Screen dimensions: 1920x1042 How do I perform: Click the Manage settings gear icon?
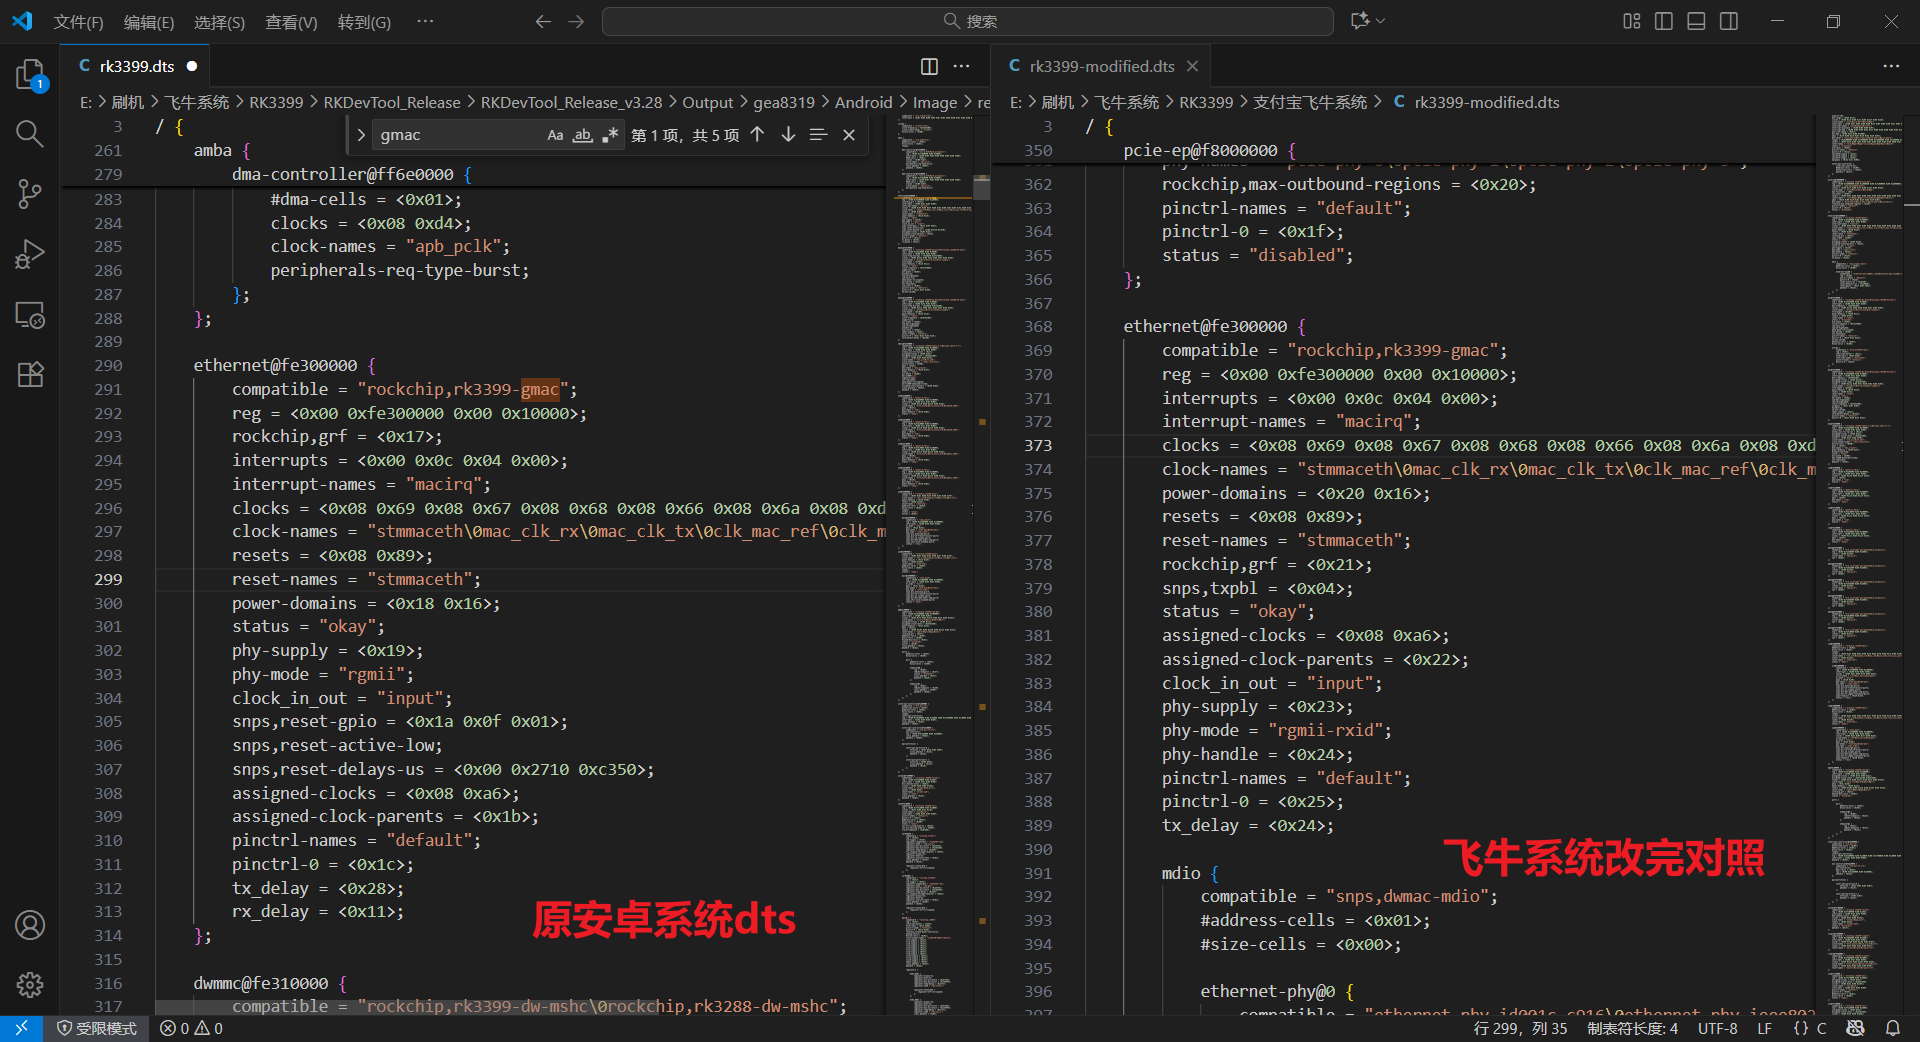tap(30, 985)
